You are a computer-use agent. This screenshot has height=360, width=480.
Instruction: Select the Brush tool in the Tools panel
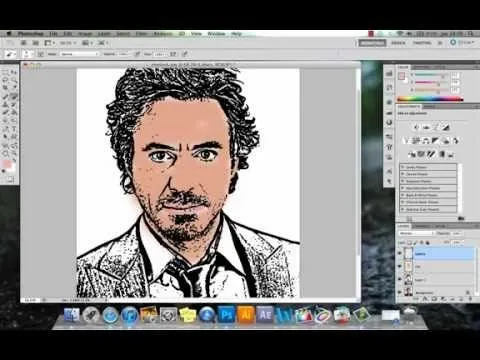14,97
